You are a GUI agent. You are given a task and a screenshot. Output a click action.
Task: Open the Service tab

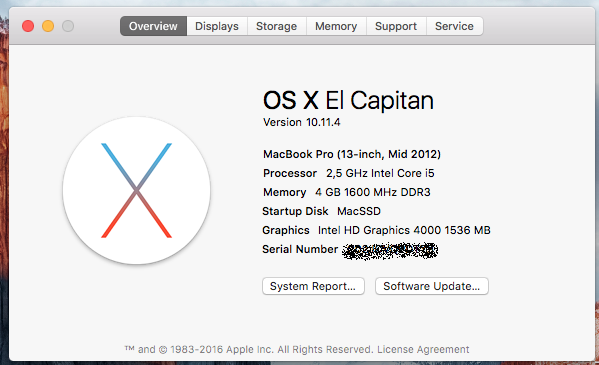click(x=454, y=26)
